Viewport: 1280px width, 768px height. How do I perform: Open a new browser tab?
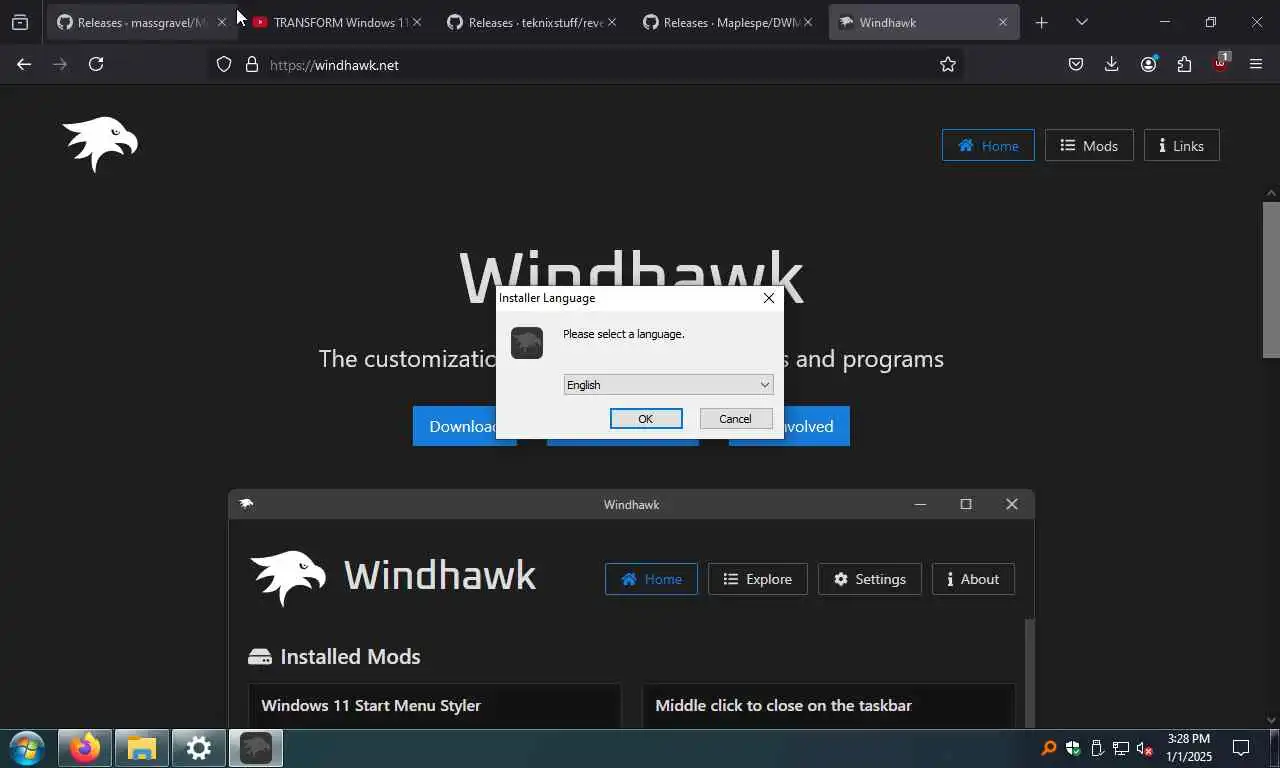coord(1041,22)
